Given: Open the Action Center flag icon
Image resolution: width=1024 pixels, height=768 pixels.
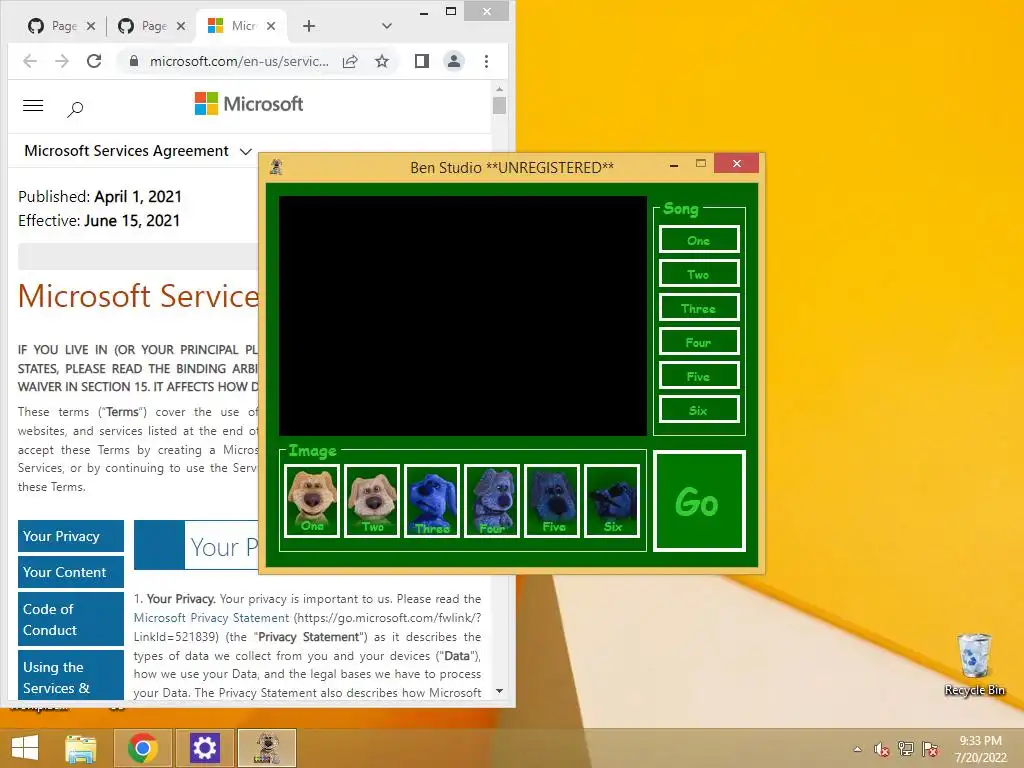Looking at the screenshot, I should 930,749.
